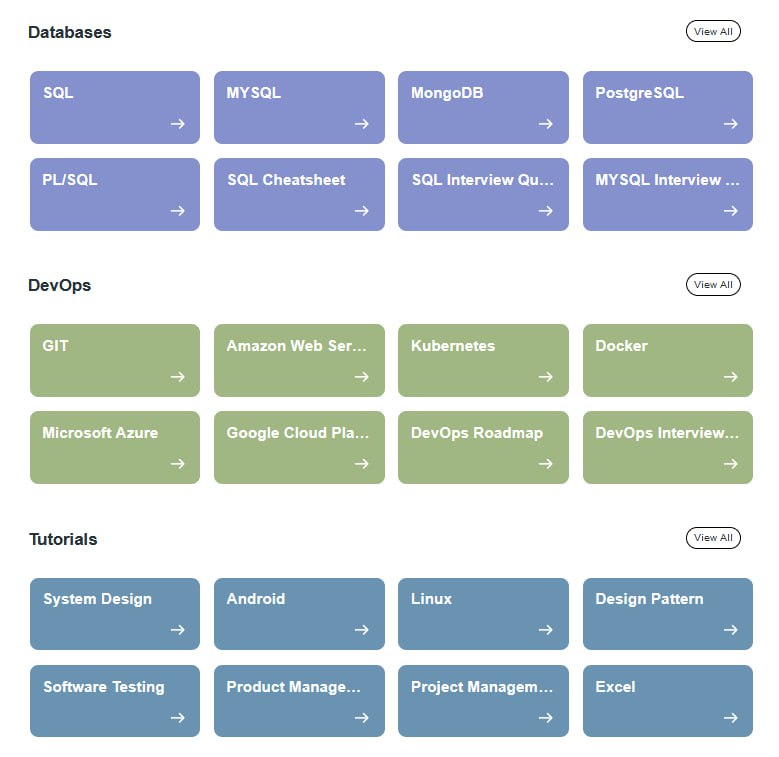Click the arrow icon on GIT card
This screenshot has width=779, height=757.
click(x=177, y=377)
